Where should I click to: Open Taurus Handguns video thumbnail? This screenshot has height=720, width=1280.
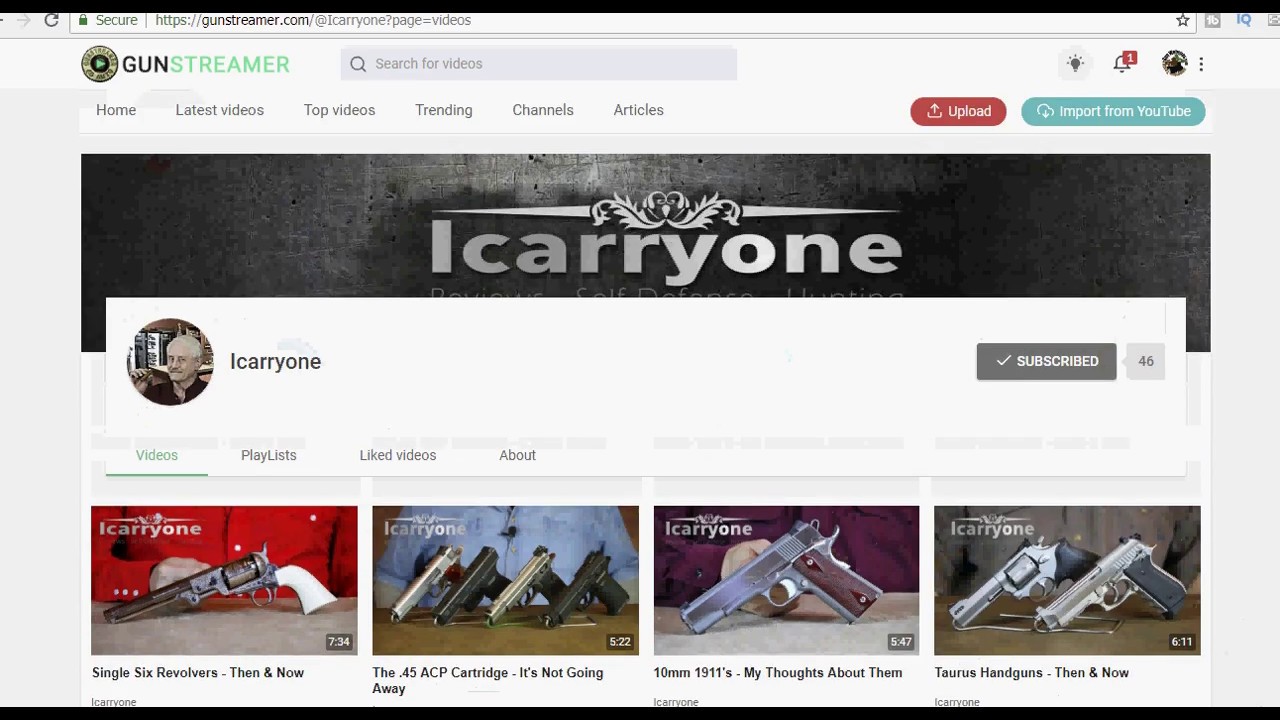[1067, 581]
